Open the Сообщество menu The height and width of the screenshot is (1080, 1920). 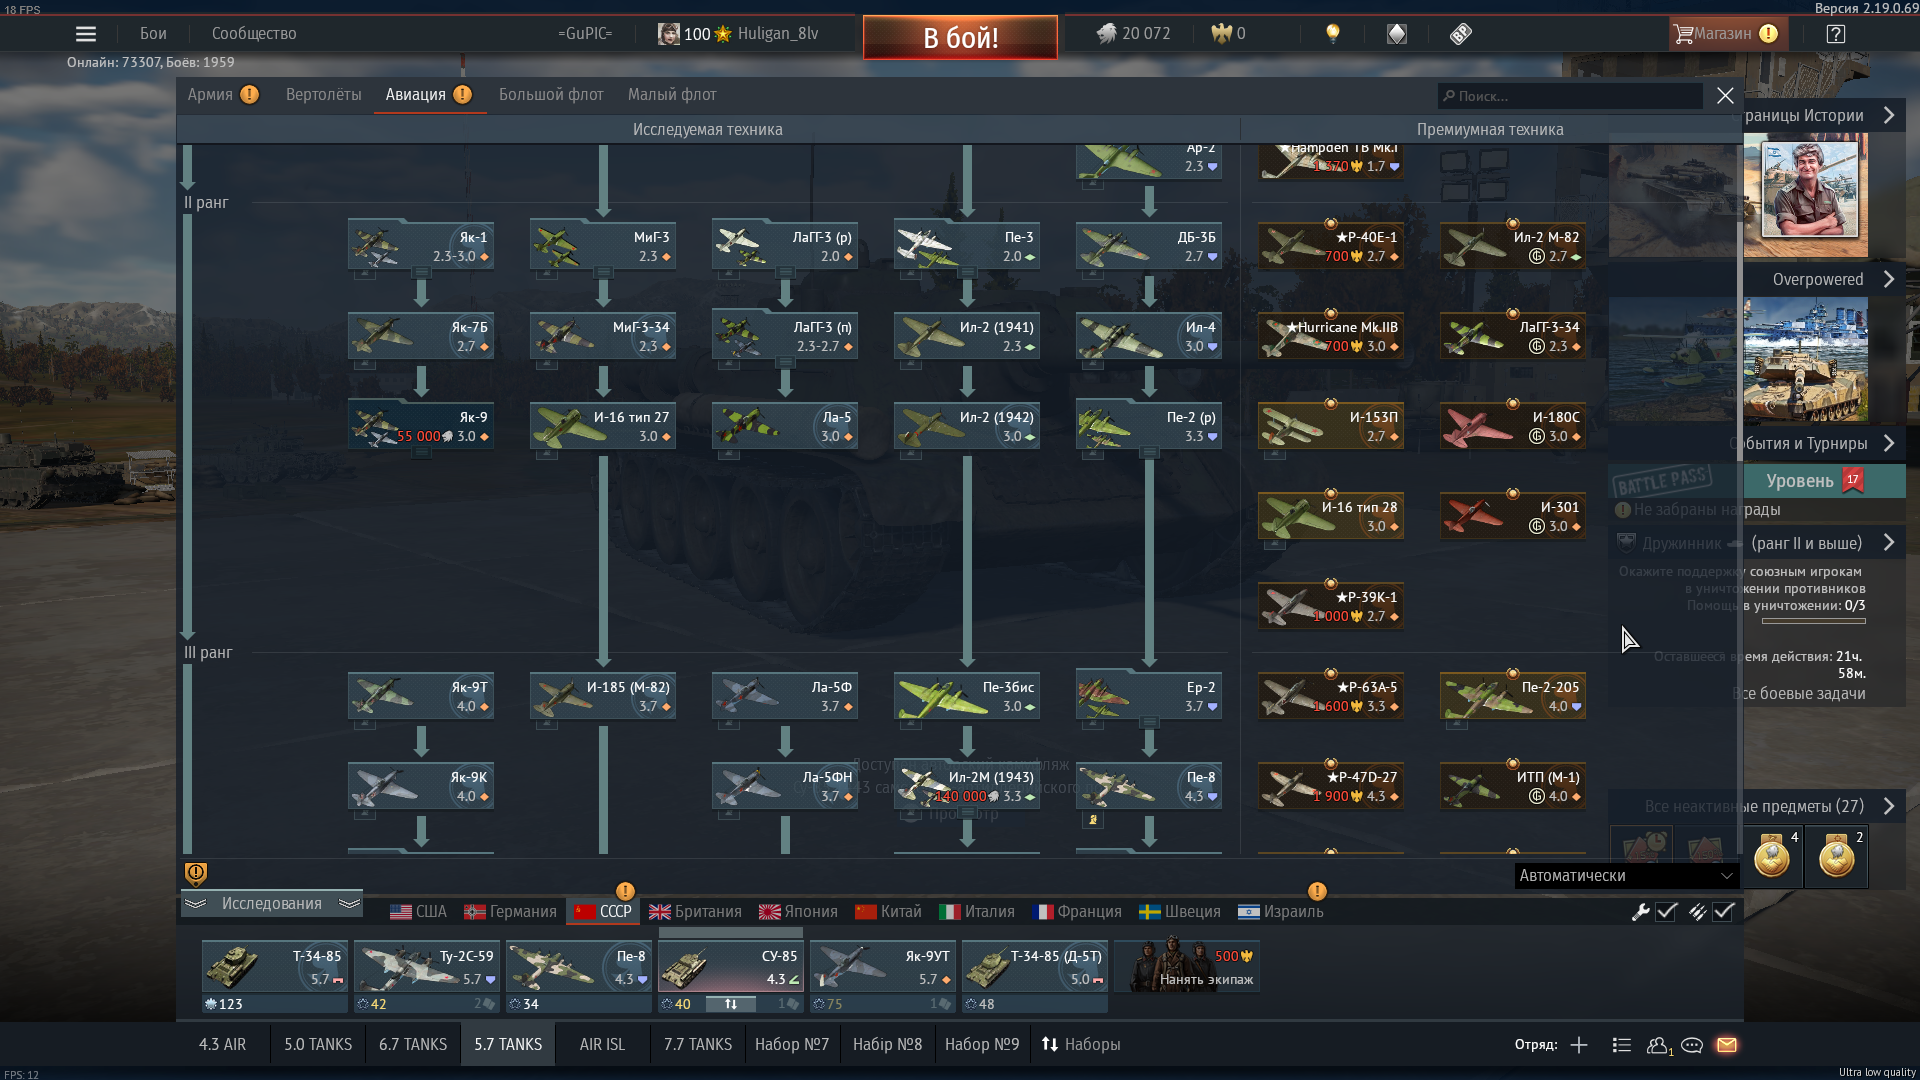(x=254, y=34)
